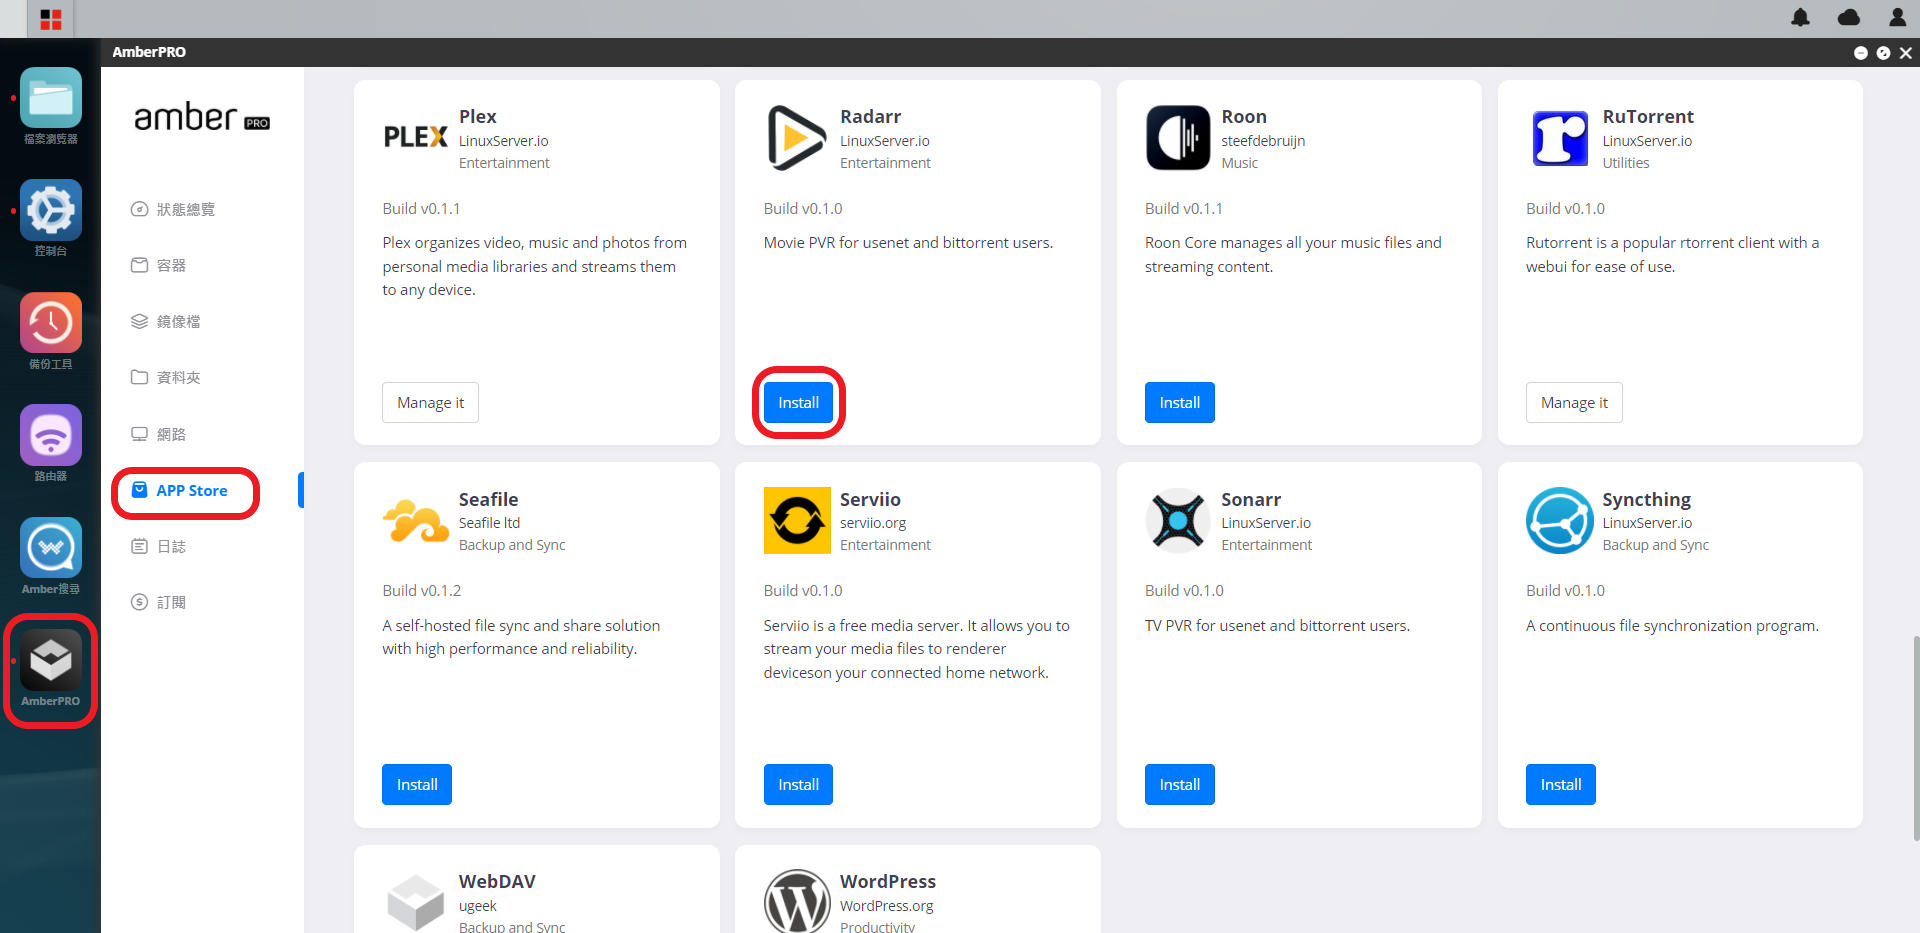Image resolution: width=1920 pixels, height=933 pixels.
Task: Install the Syncthing app
Action: pos(1561,785)
